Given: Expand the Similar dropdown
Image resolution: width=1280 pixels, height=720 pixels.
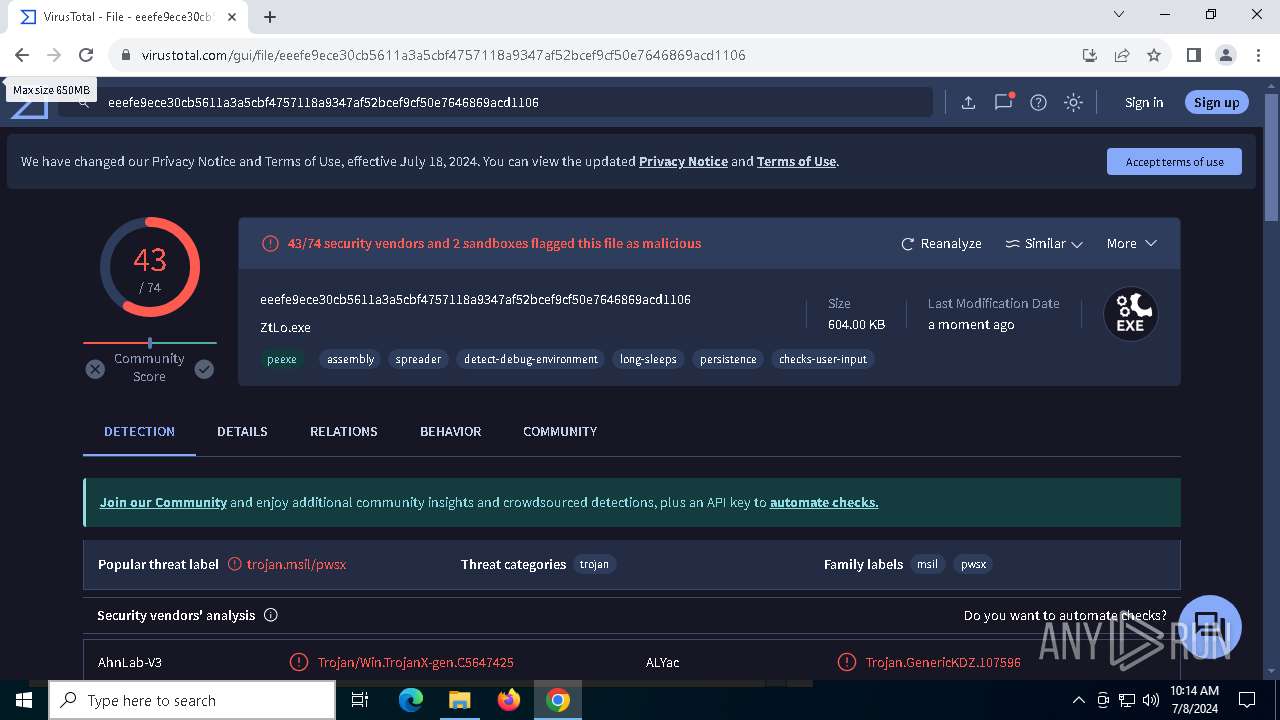Looking at the screenshot, I should [1044, 243].
